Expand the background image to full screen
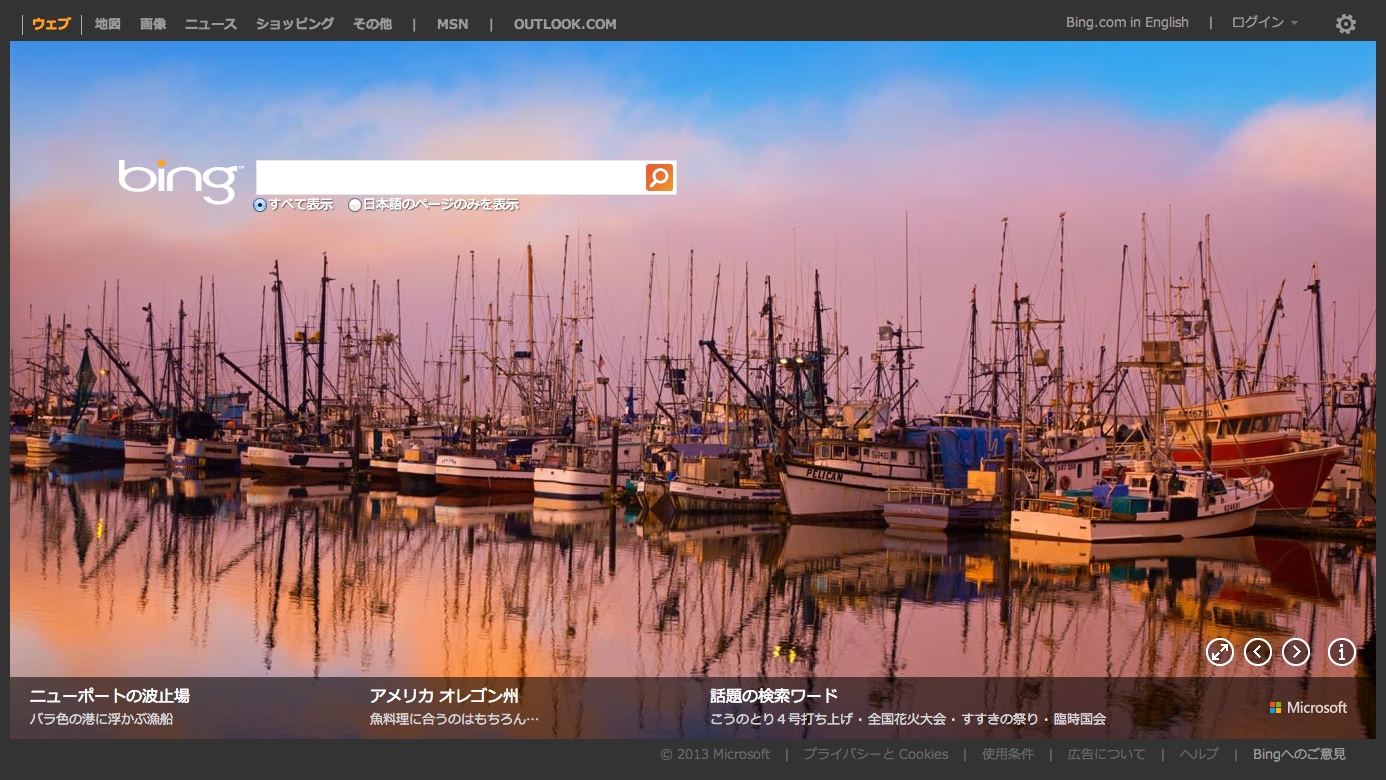This screenshot has height=780, width=1386. point(1219,652)
